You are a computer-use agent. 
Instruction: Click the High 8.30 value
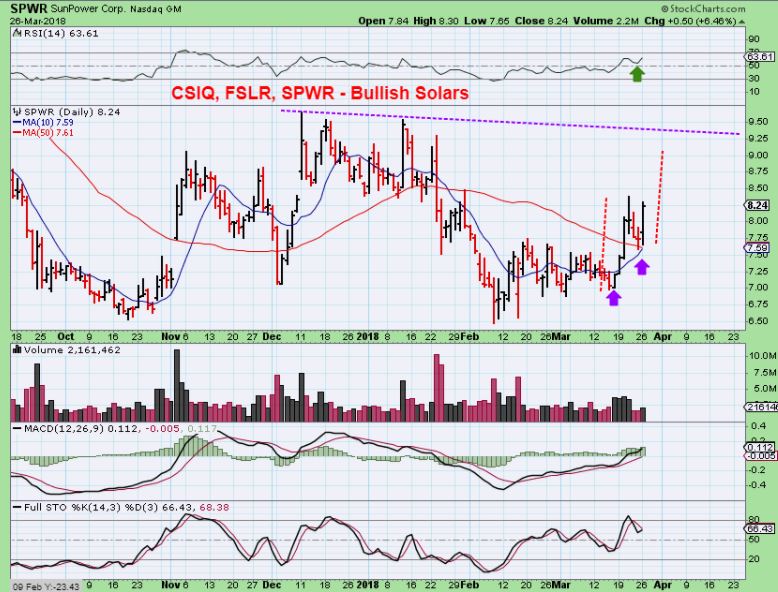[x=436, y=21]
